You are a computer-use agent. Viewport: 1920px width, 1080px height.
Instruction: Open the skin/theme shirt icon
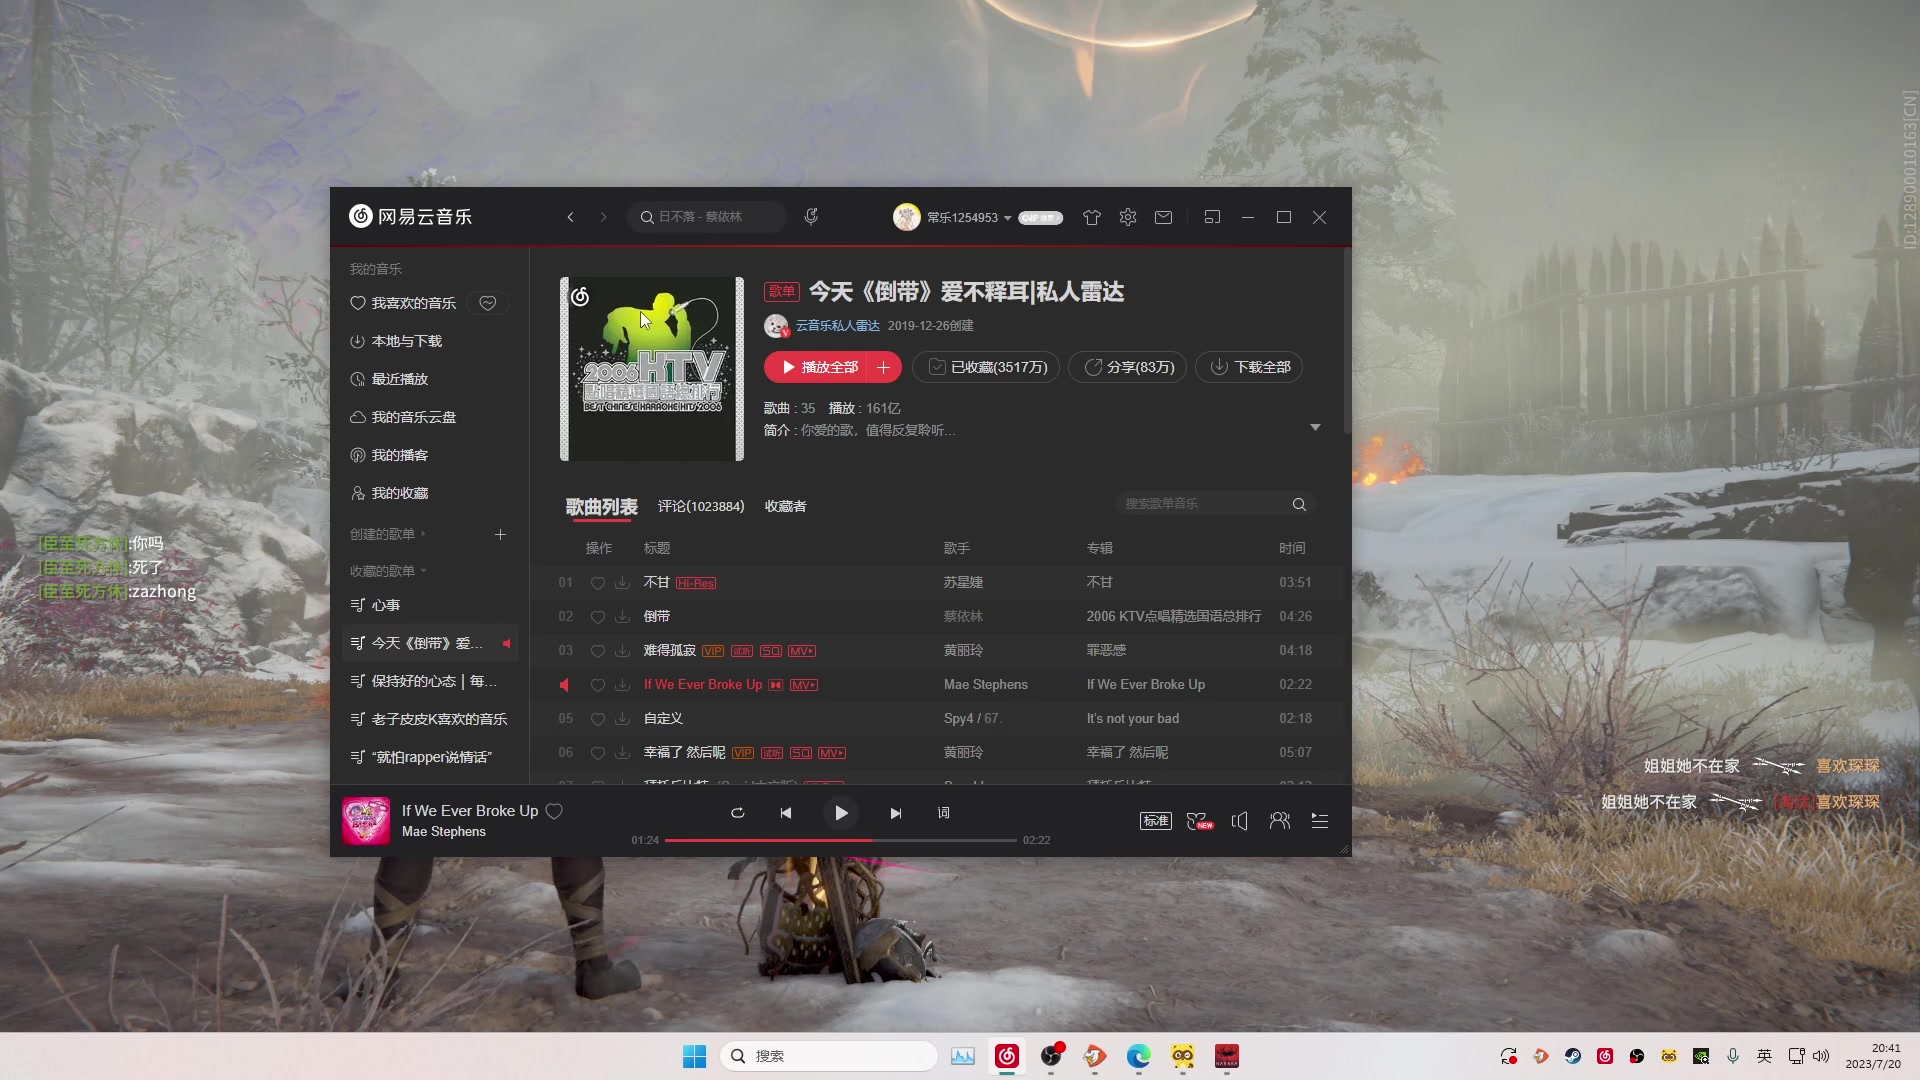click(x=1091, y=217)
